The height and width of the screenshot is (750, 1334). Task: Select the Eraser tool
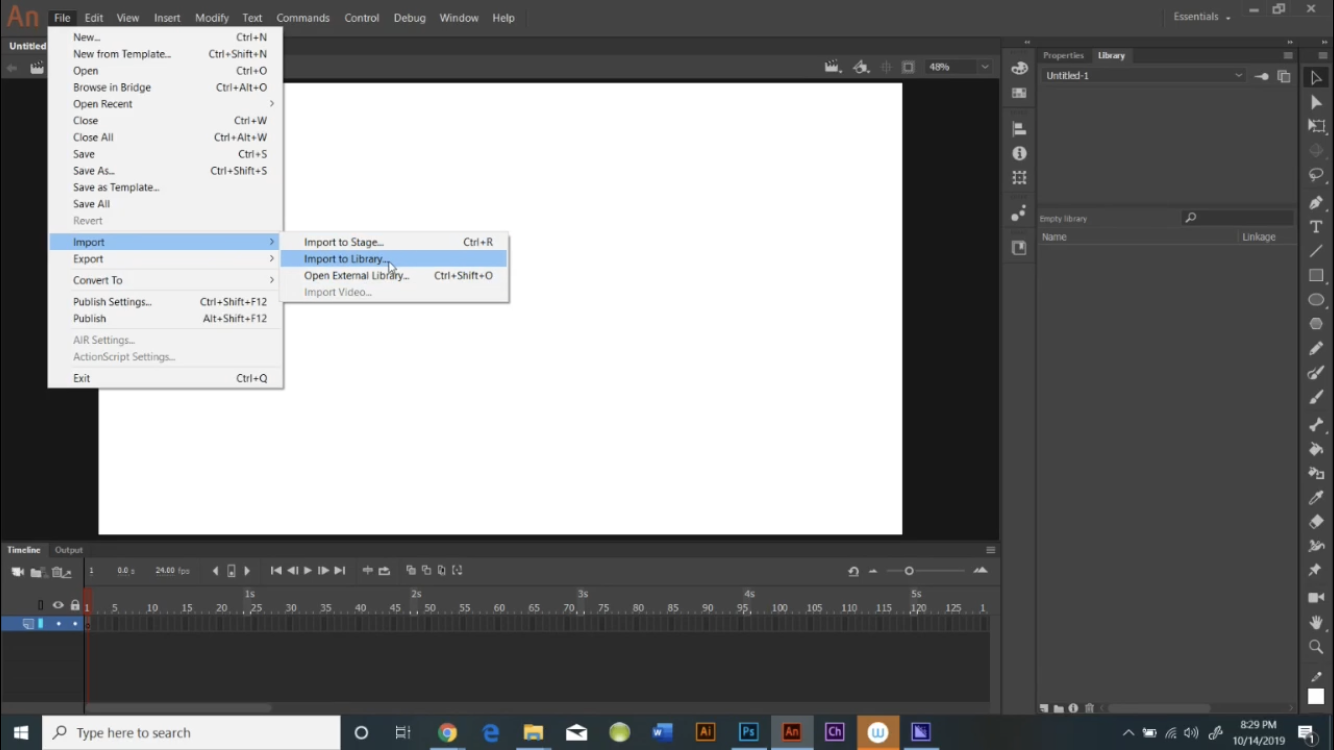click(1316, 521)
